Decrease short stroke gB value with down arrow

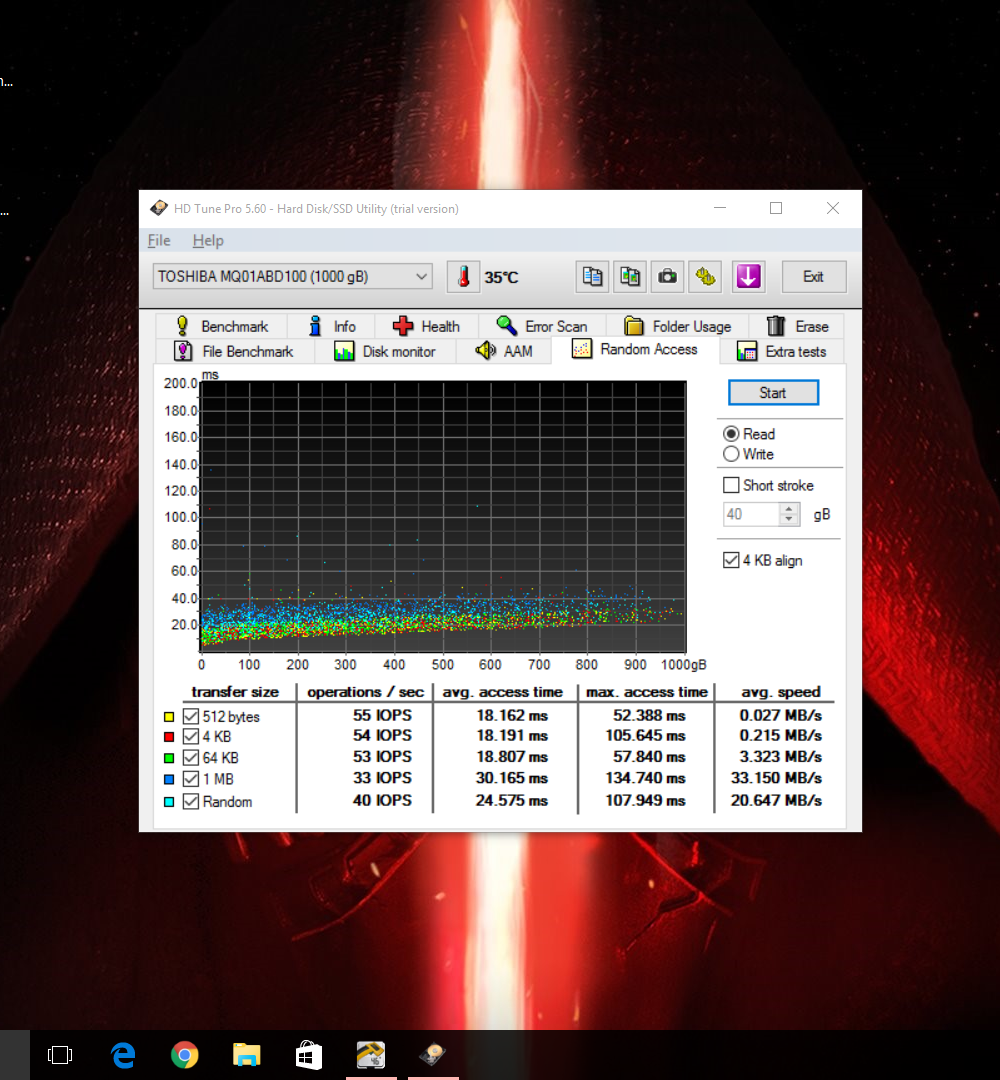point(789,519)
